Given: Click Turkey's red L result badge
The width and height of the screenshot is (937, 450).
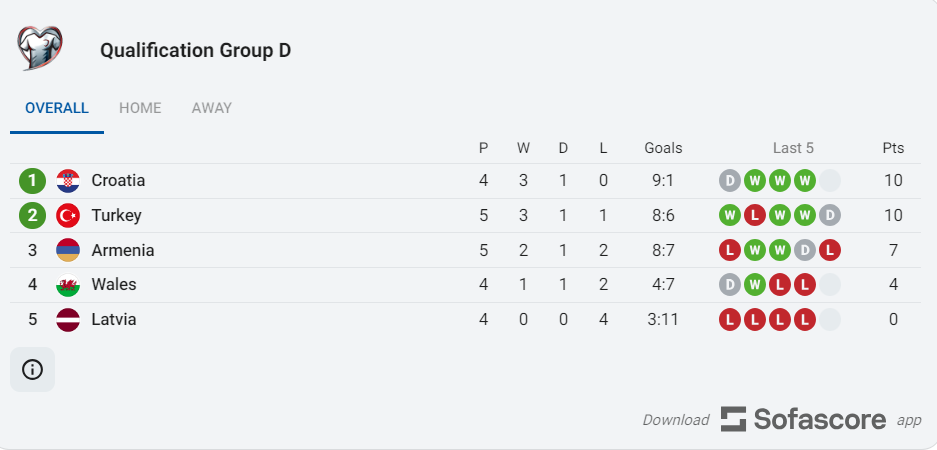Looking at the screenshot, I should coord(755,216).
